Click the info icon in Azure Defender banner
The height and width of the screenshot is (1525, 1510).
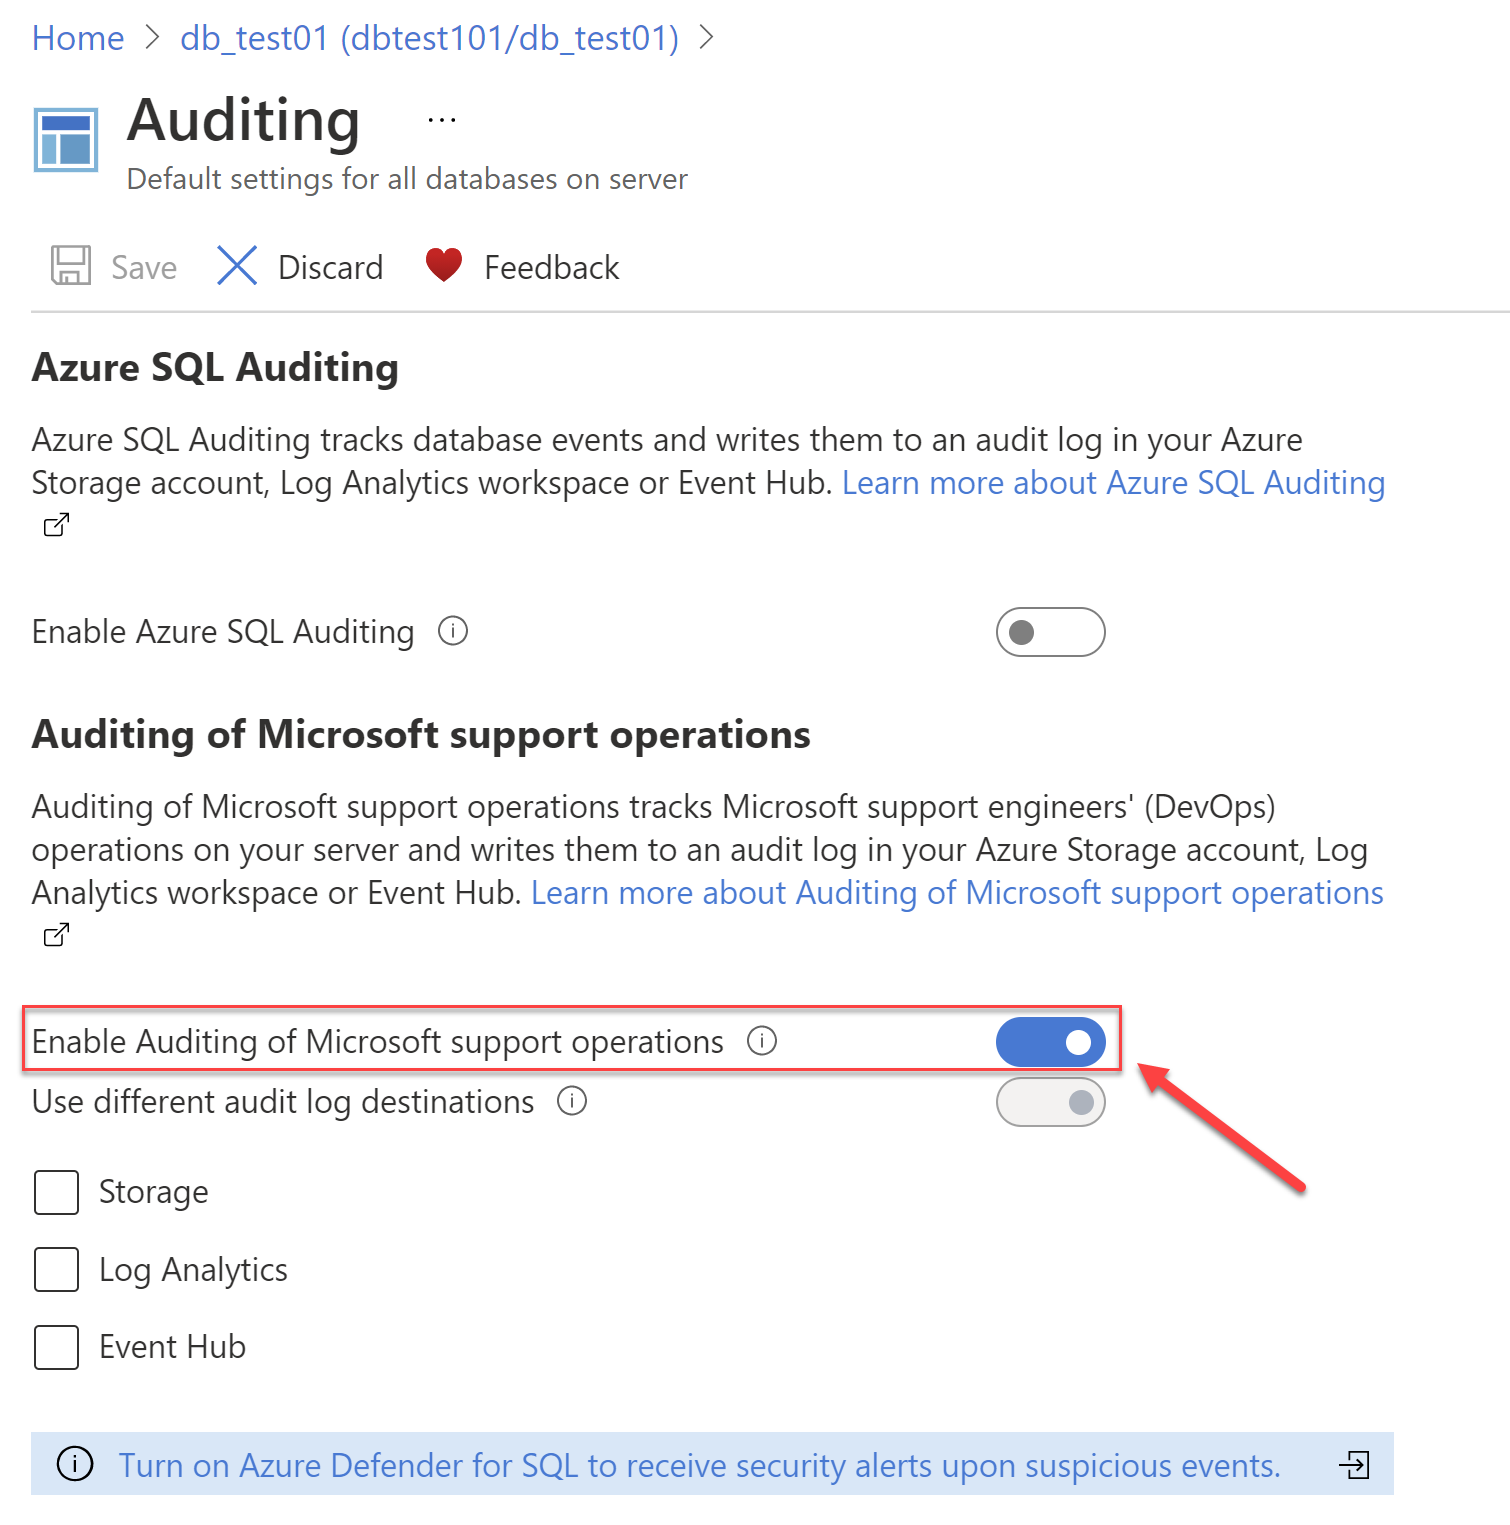click(x=75, y=1464)
